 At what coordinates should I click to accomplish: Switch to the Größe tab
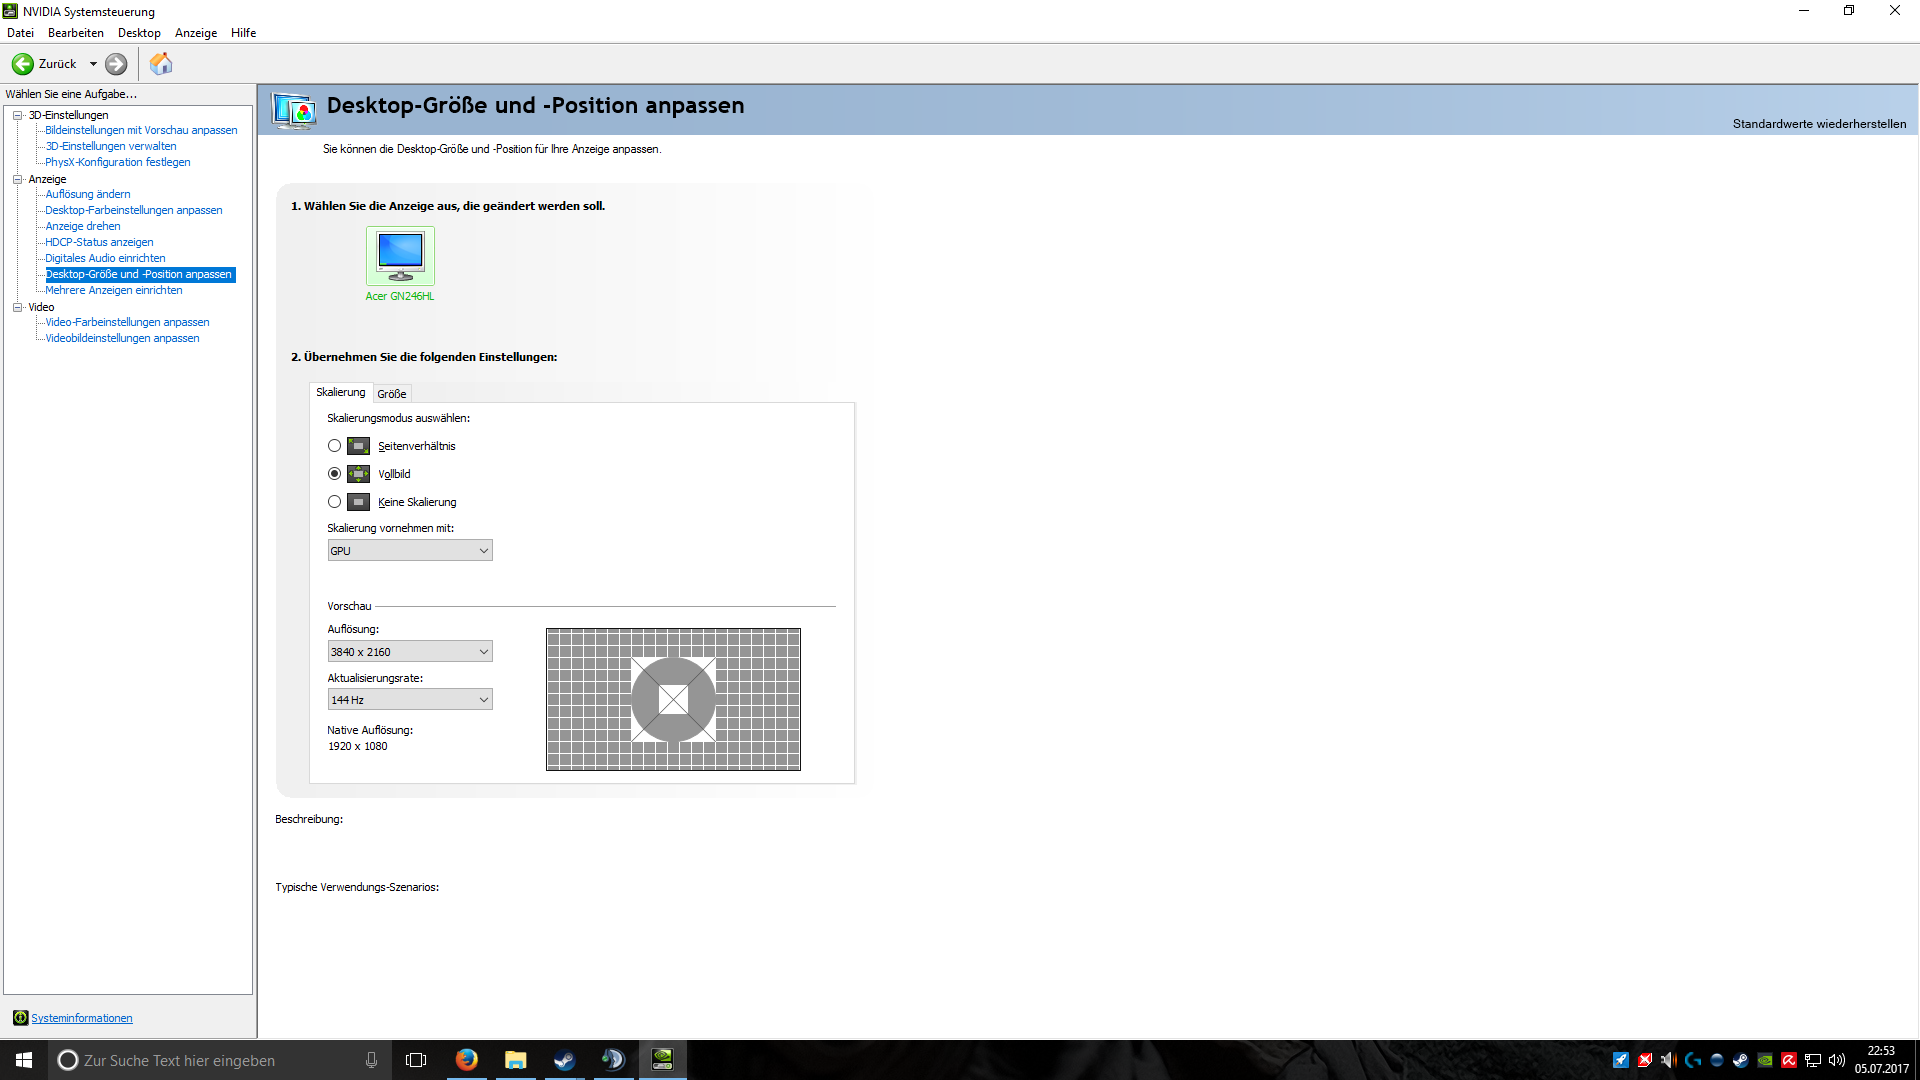tap(391, 394)
